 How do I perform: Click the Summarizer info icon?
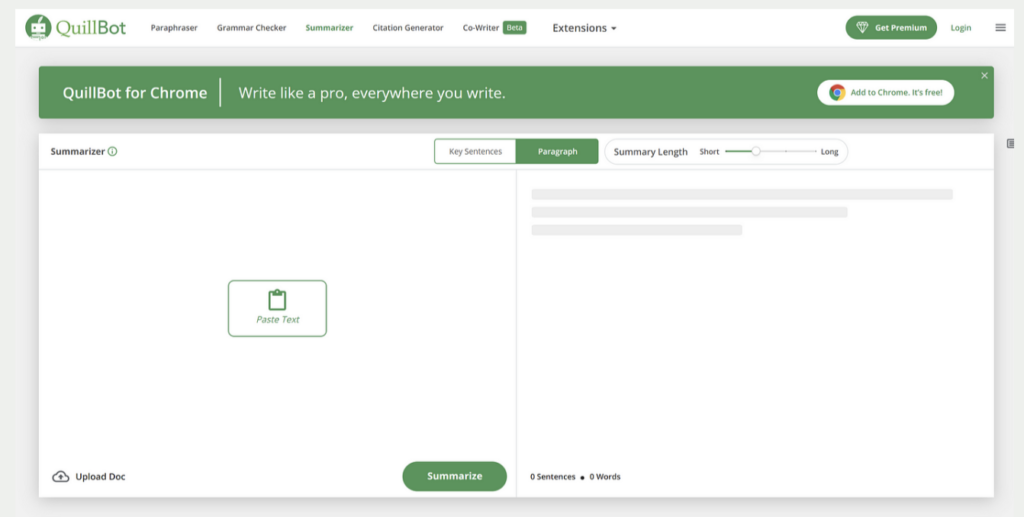(x=112, y=151)
